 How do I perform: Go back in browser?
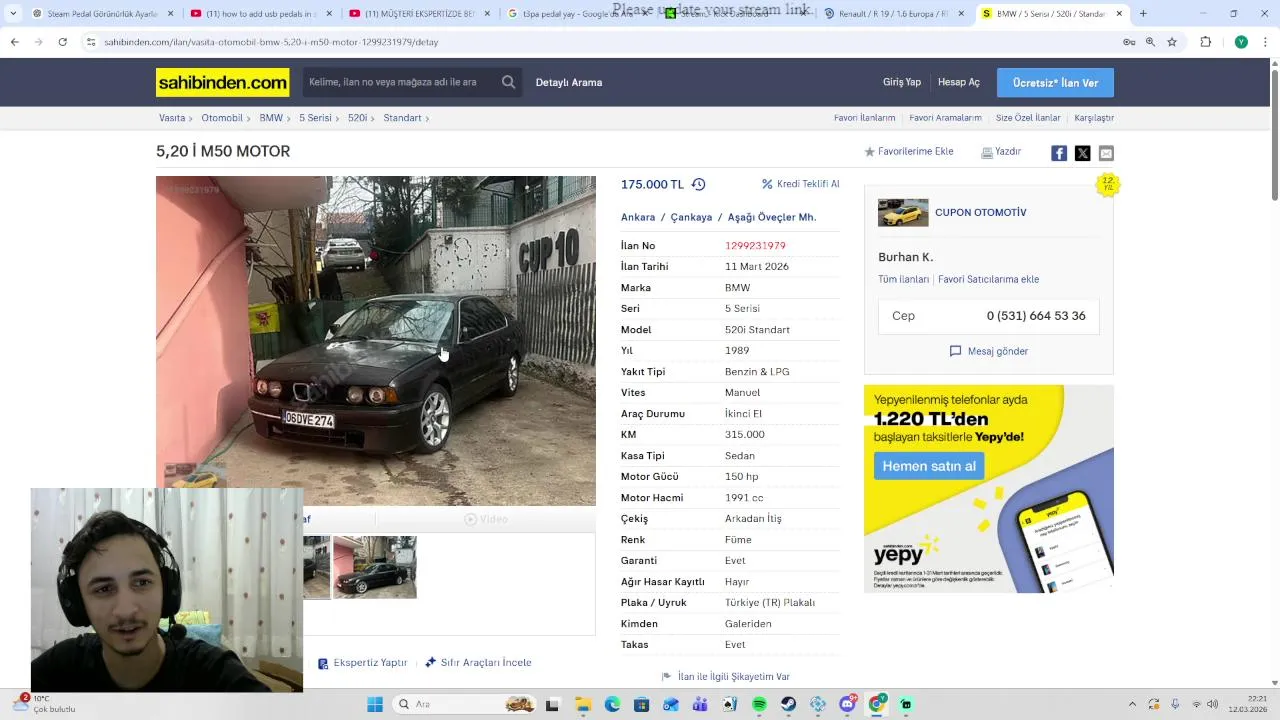14,42
